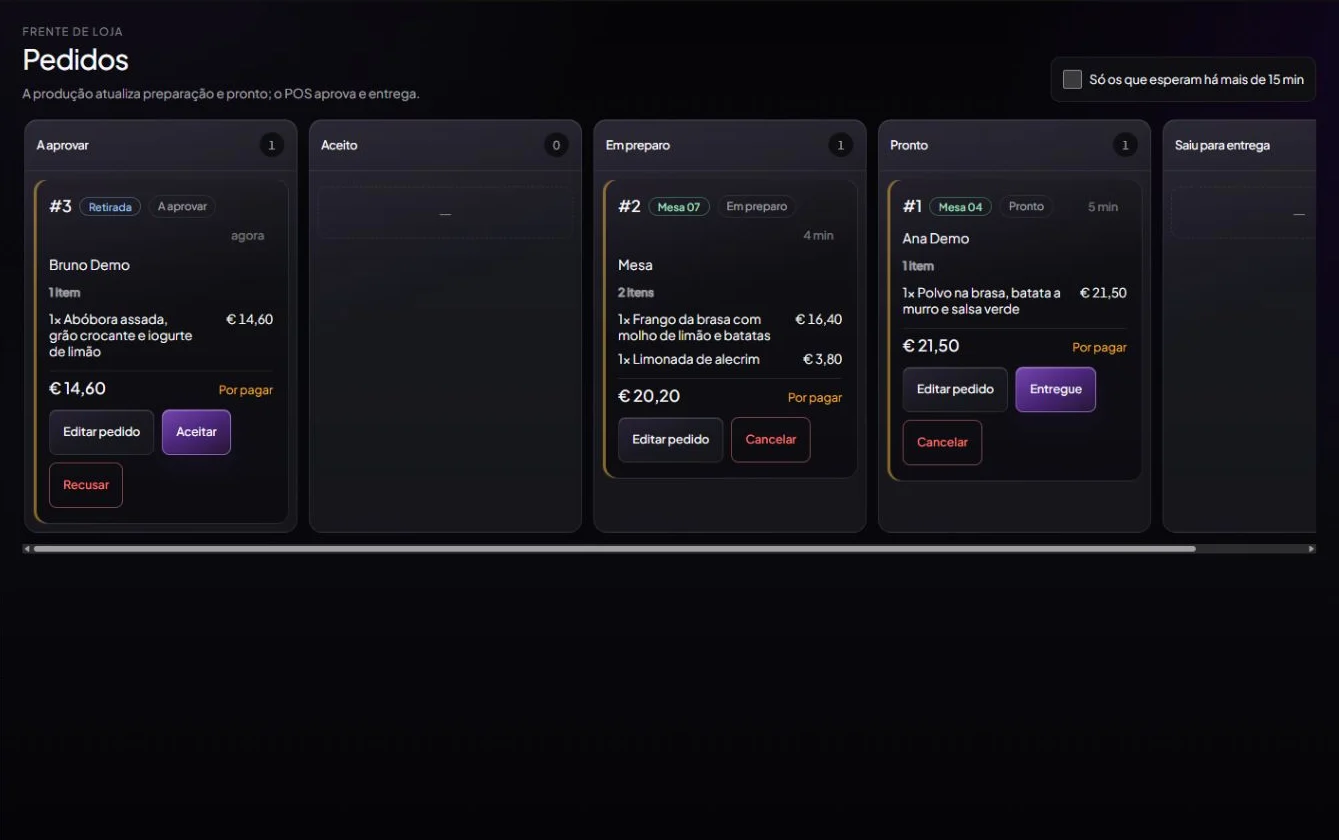
Task: Mark order #1 as Entregue
Action: pos(1056,389)
